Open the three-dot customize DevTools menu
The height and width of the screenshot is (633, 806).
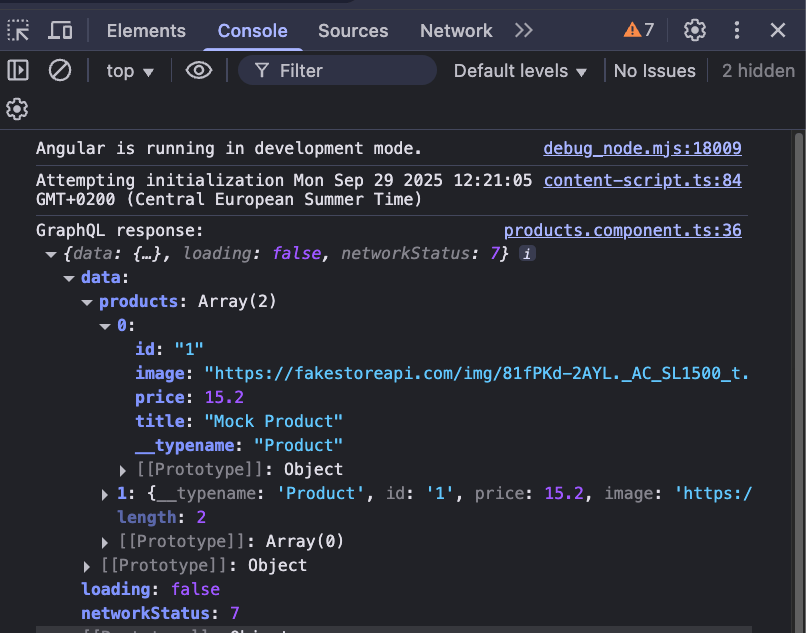737,30
